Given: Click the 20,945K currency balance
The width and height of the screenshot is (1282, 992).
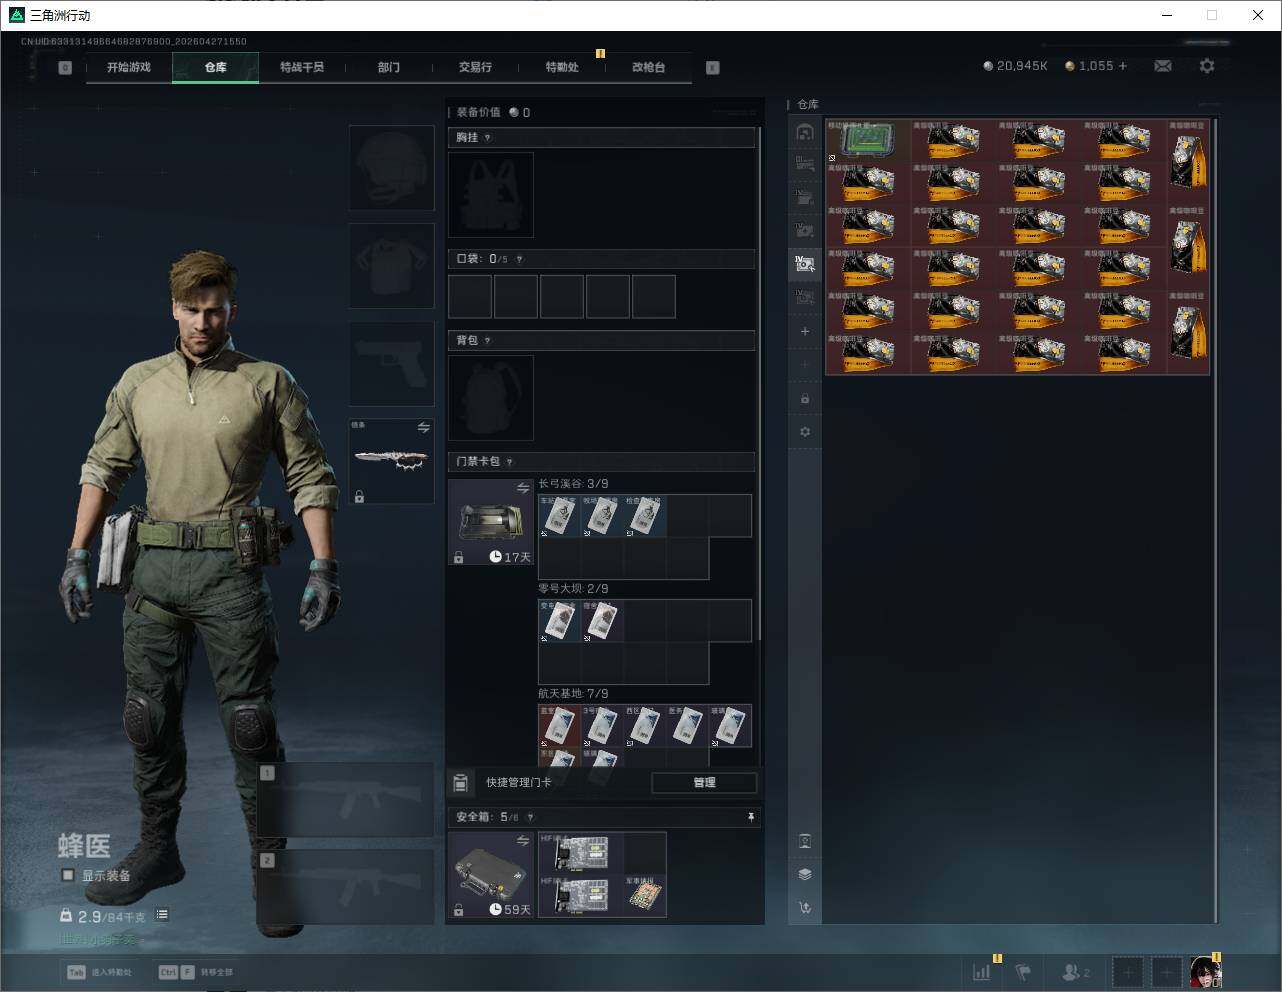Looking at the screenshot, I should [1015, 66].
